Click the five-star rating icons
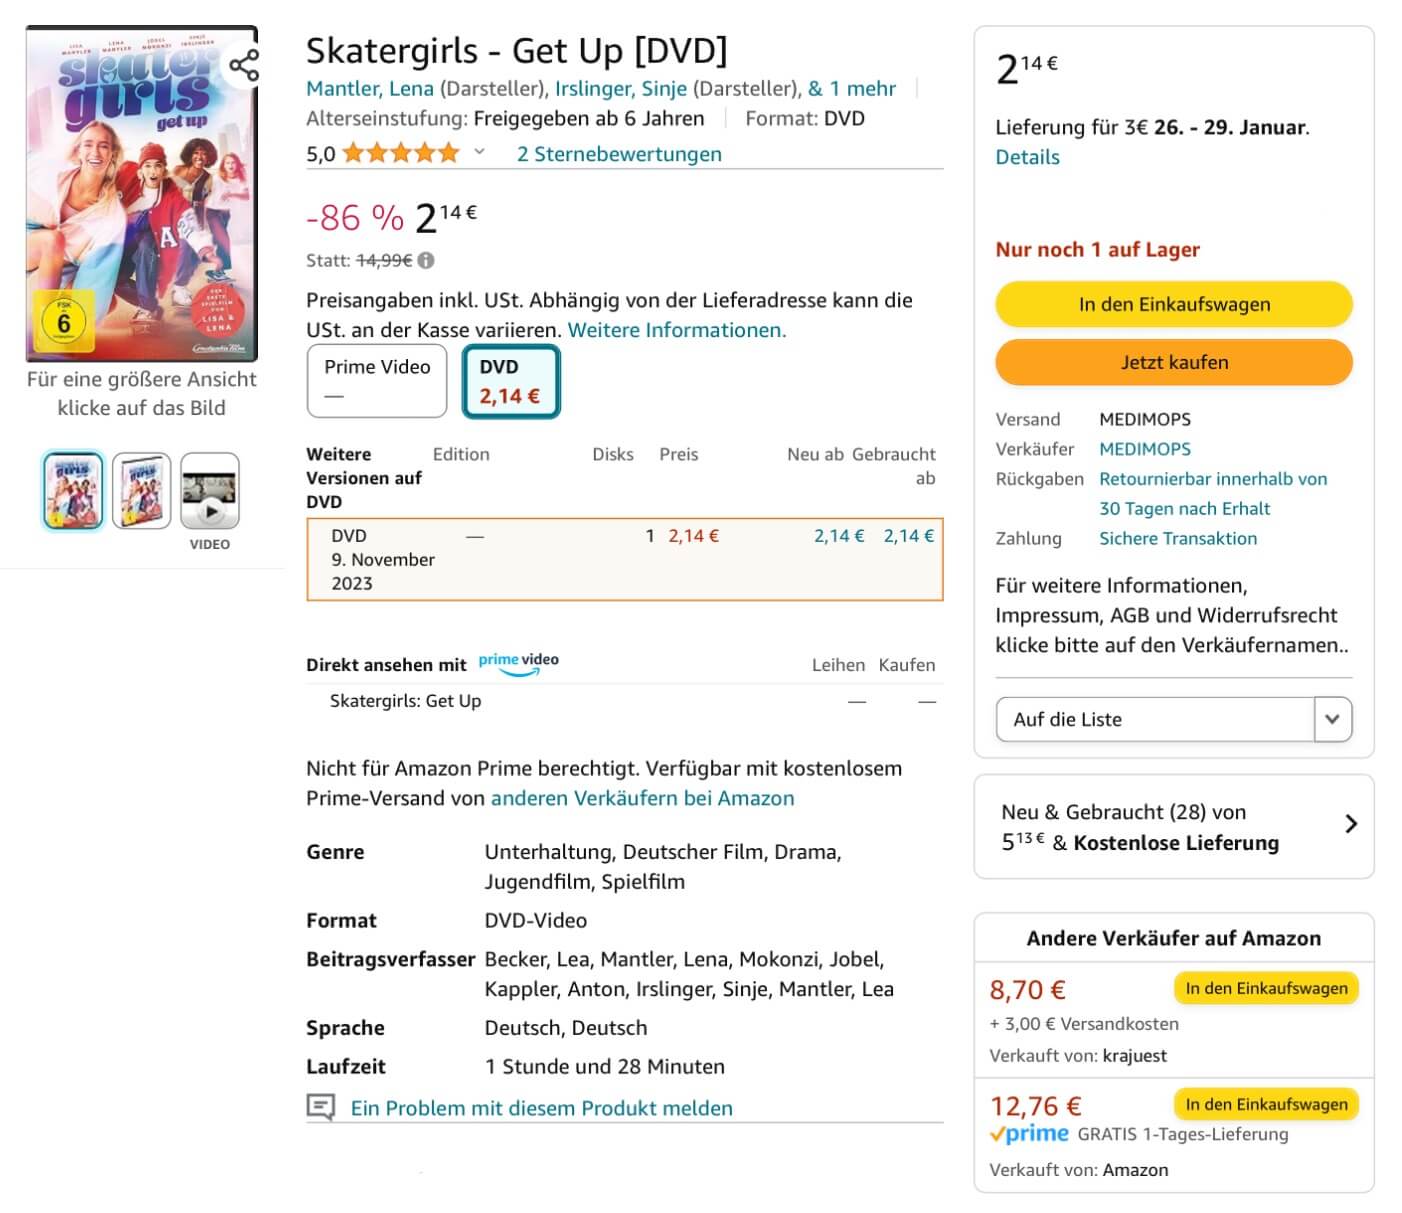 [401, 153]
